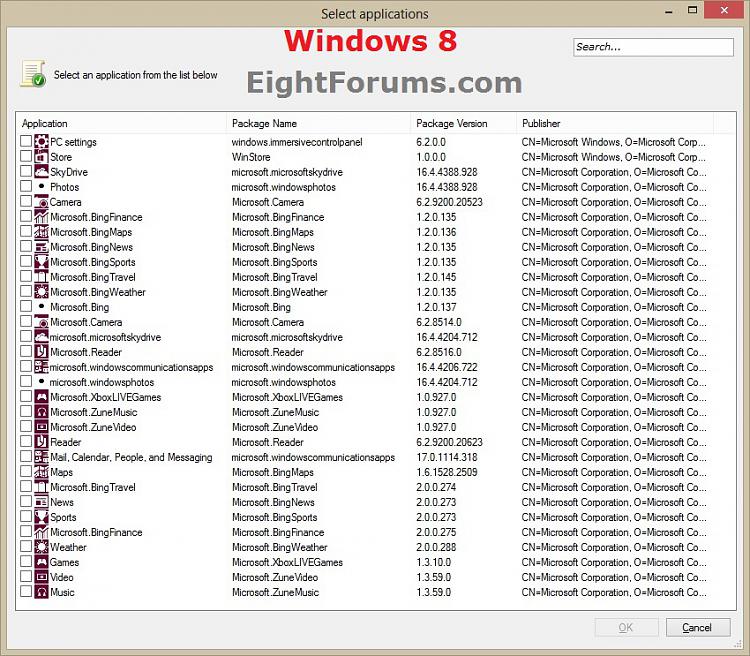Click the microsoft.windowscommunicationsapps row icon

coord(41,367)
